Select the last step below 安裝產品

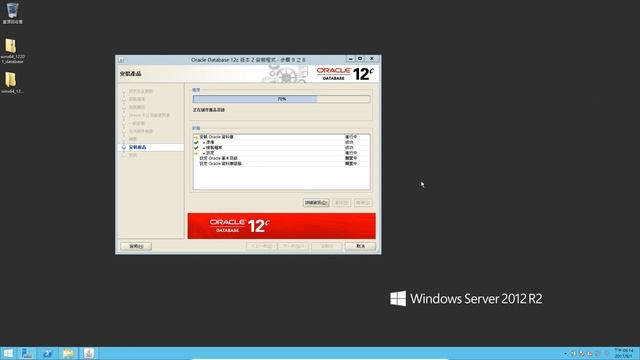click(x=133, y=155)
